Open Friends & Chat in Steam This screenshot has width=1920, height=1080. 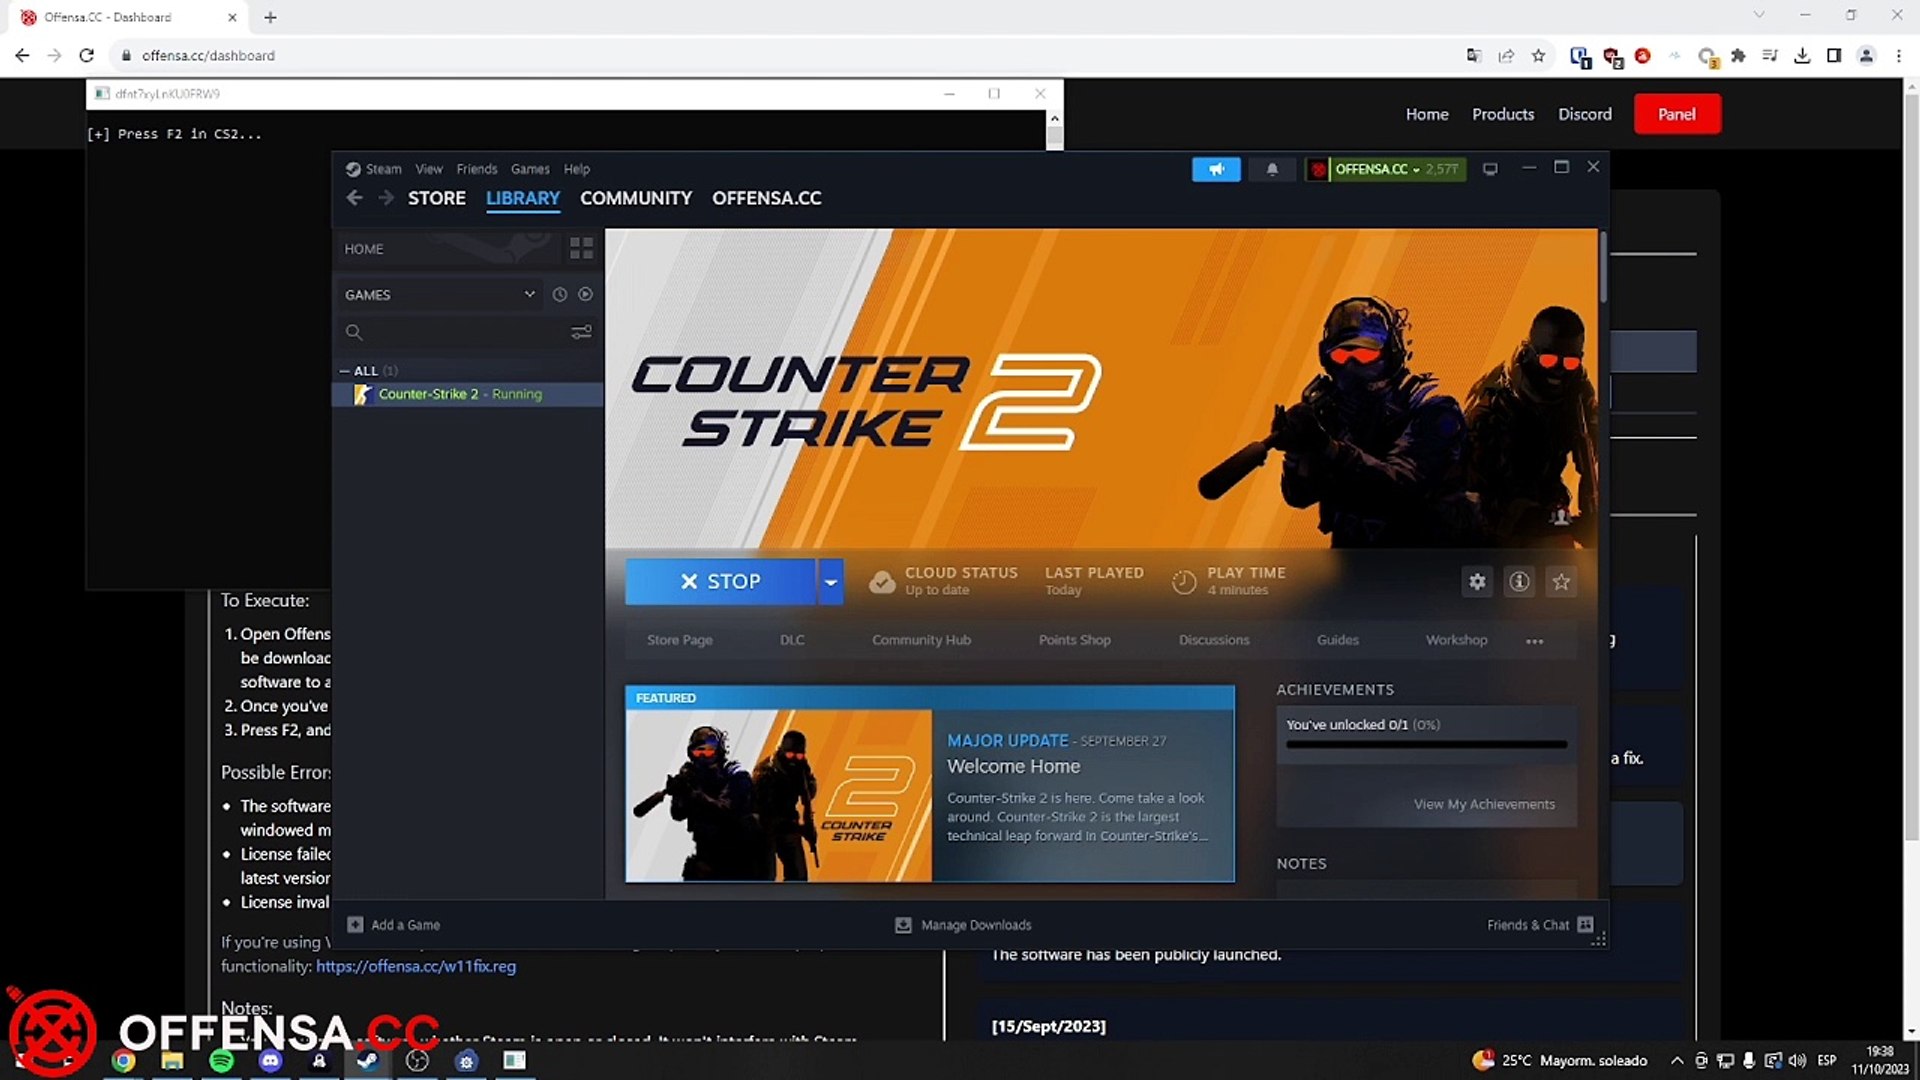pyautogui.click(x=1528, y=924)
